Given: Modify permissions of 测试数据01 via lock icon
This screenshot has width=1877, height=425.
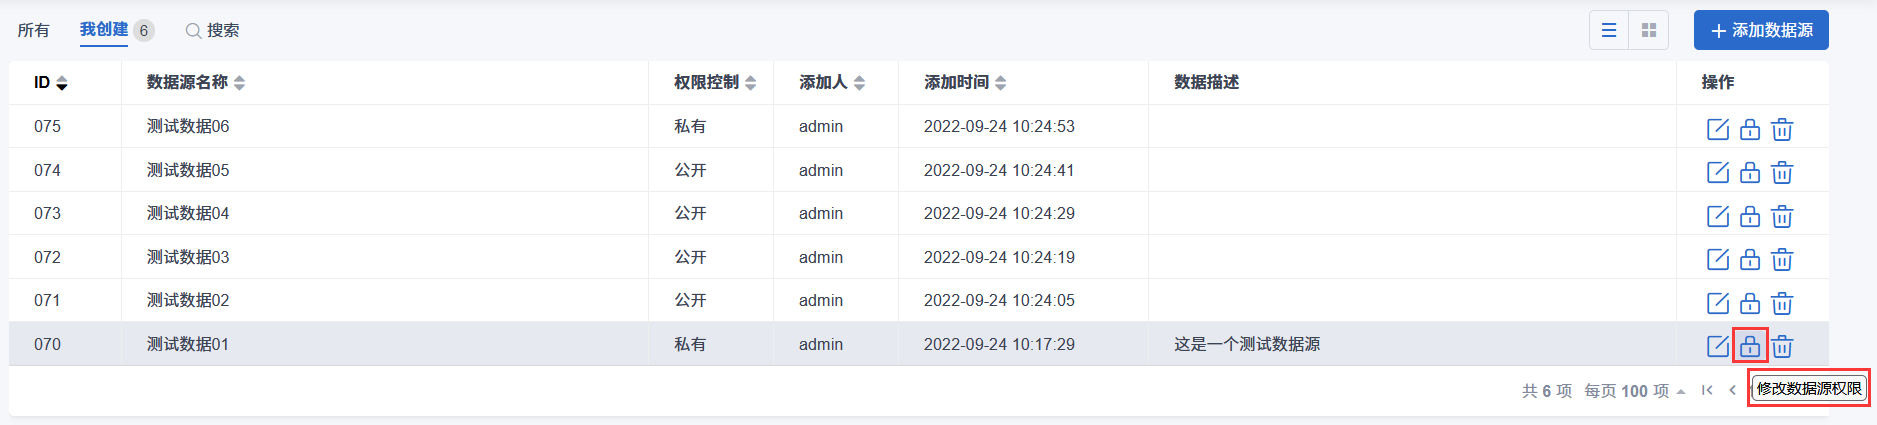Looking at the screenshot, I should [x=1749, y=346].
